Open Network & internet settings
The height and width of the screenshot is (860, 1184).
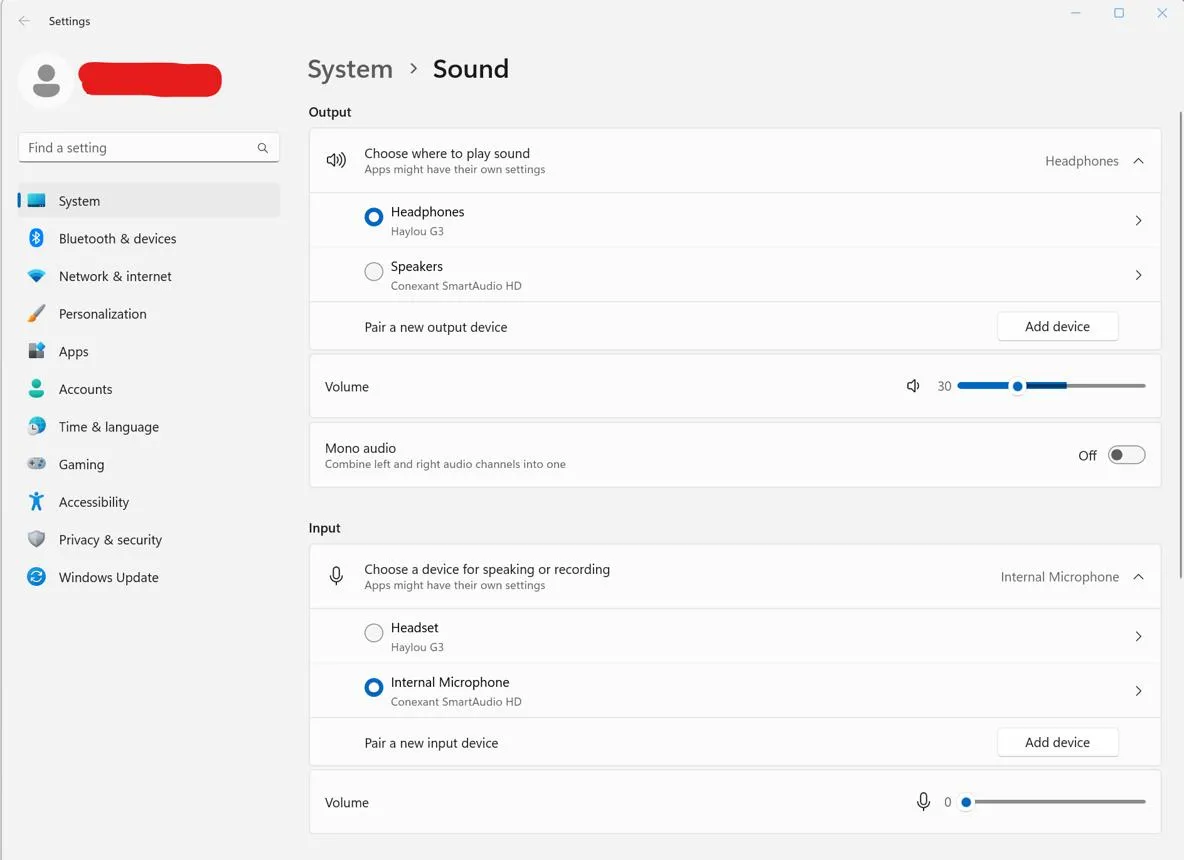pyautogui.click(x=115, y=276)
